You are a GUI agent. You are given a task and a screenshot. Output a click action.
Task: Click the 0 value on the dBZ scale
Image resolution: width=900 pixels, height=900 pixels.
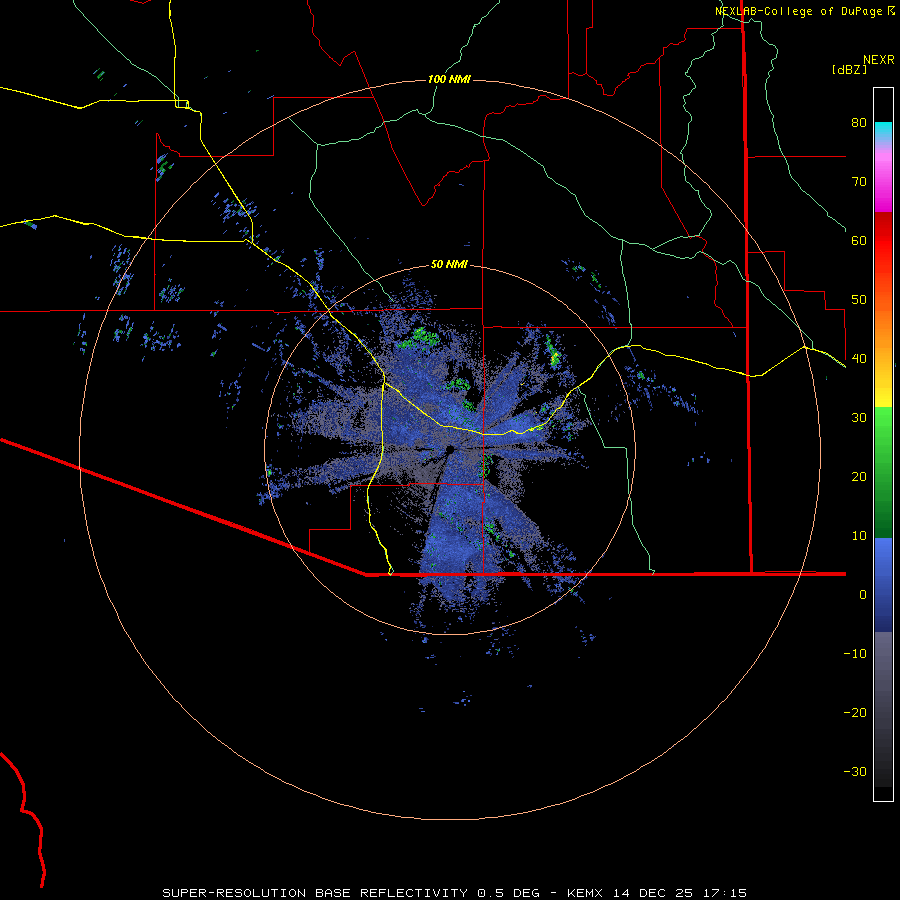tap(863, 595)
